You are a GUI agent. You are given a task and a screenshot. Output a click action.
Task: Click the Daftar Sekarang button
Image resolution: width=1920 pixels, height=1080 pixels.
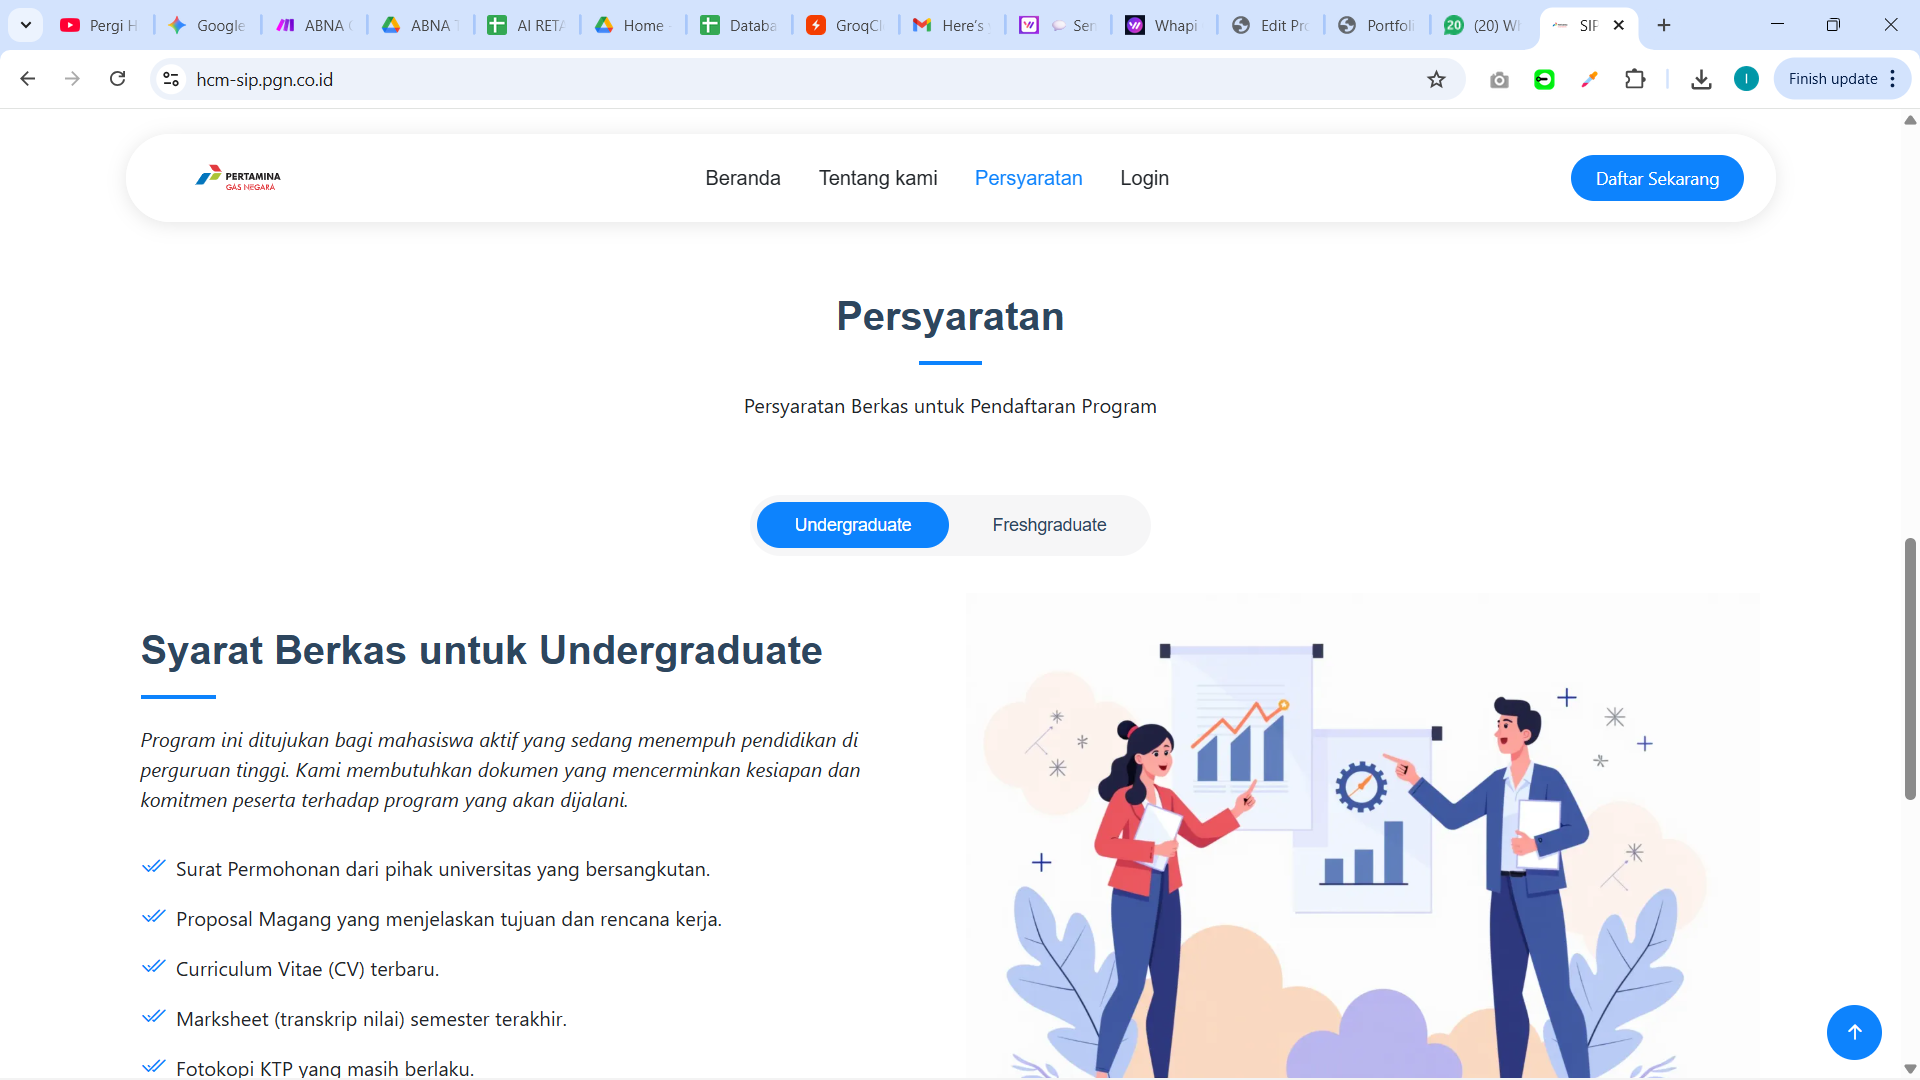(x=1657, y=178)
